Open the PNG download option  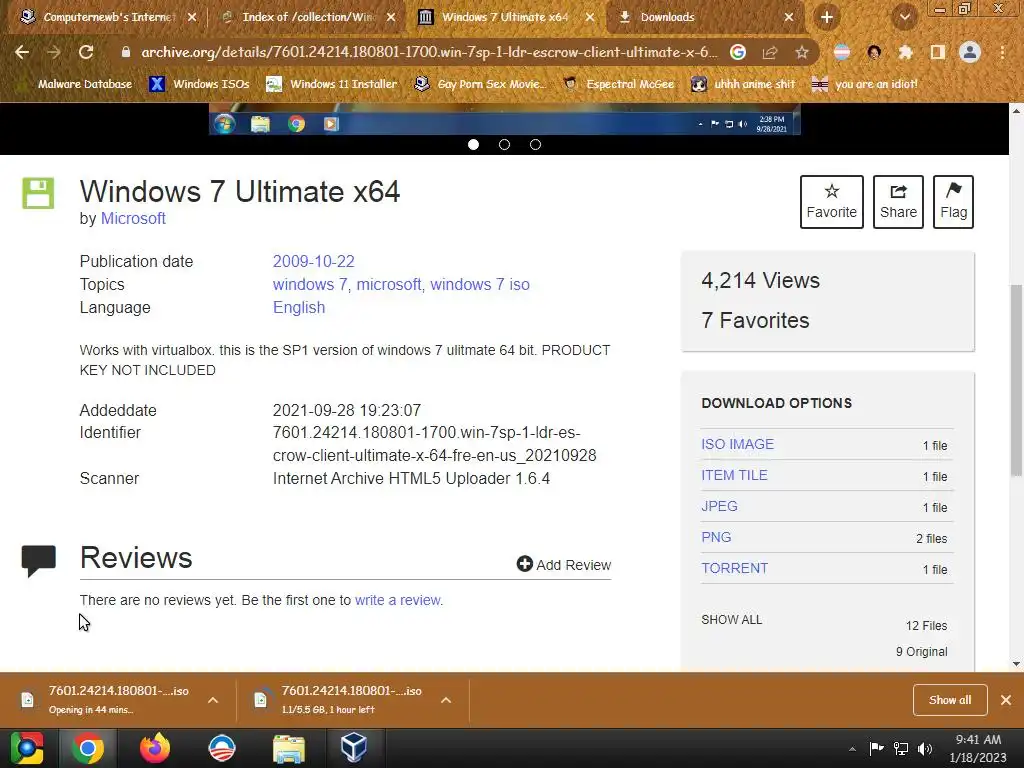[x=716, y=537]
